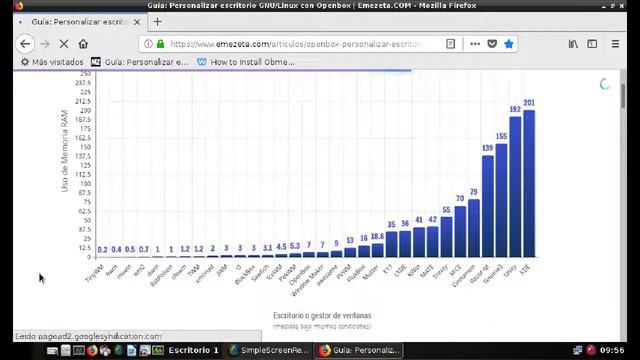Image resolution: width=640 pixels, height=360 pixels.
Task: Open the page actions three-dot menu
Action: 475,44
